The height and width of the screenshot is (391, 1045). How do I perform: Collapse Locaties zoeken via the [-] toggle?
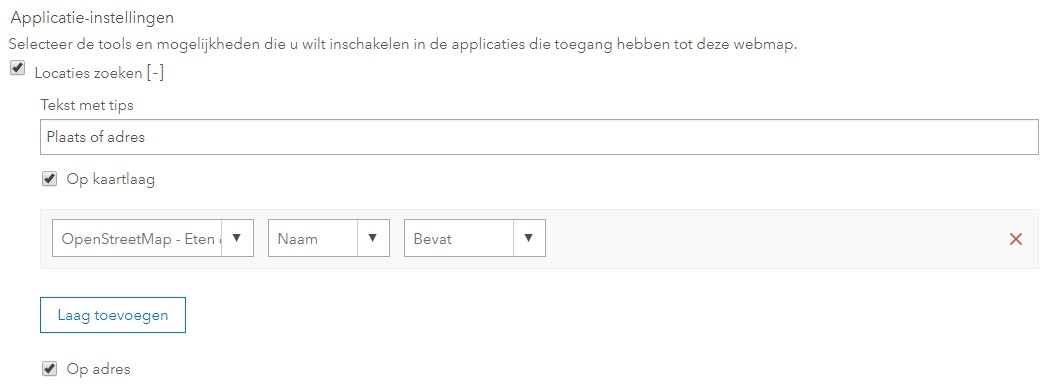[x=155, y=73]
